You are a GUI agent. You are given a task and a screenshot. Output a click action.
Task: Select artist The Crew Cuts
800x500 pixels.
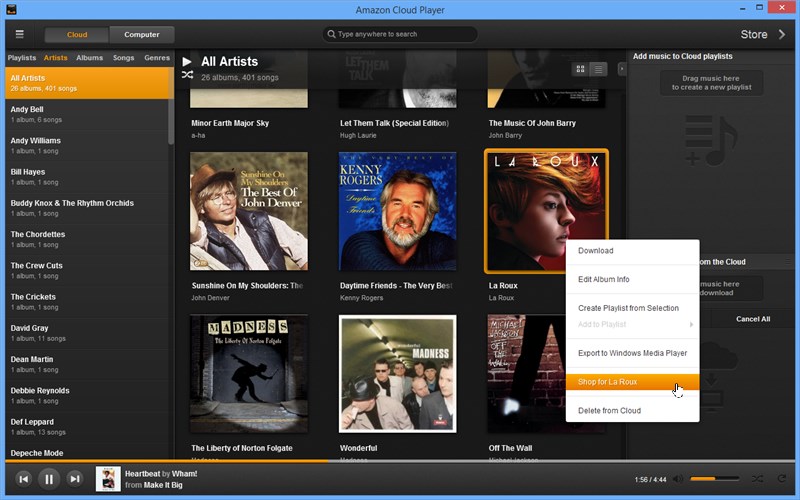pos(87,270)
